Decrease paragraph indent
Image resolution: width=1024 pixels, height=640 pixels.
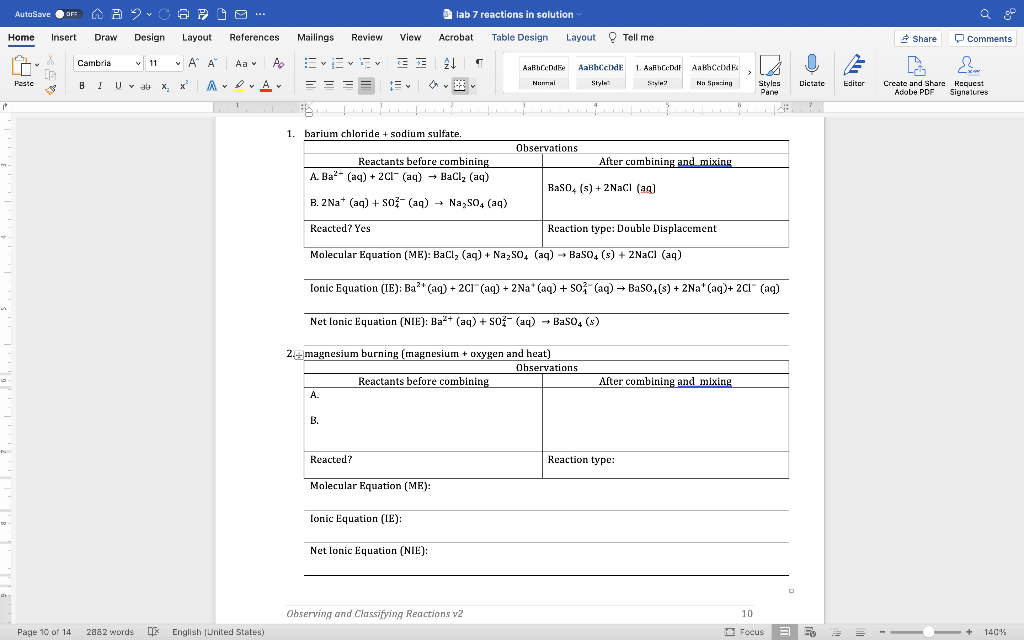pos(402,63)
